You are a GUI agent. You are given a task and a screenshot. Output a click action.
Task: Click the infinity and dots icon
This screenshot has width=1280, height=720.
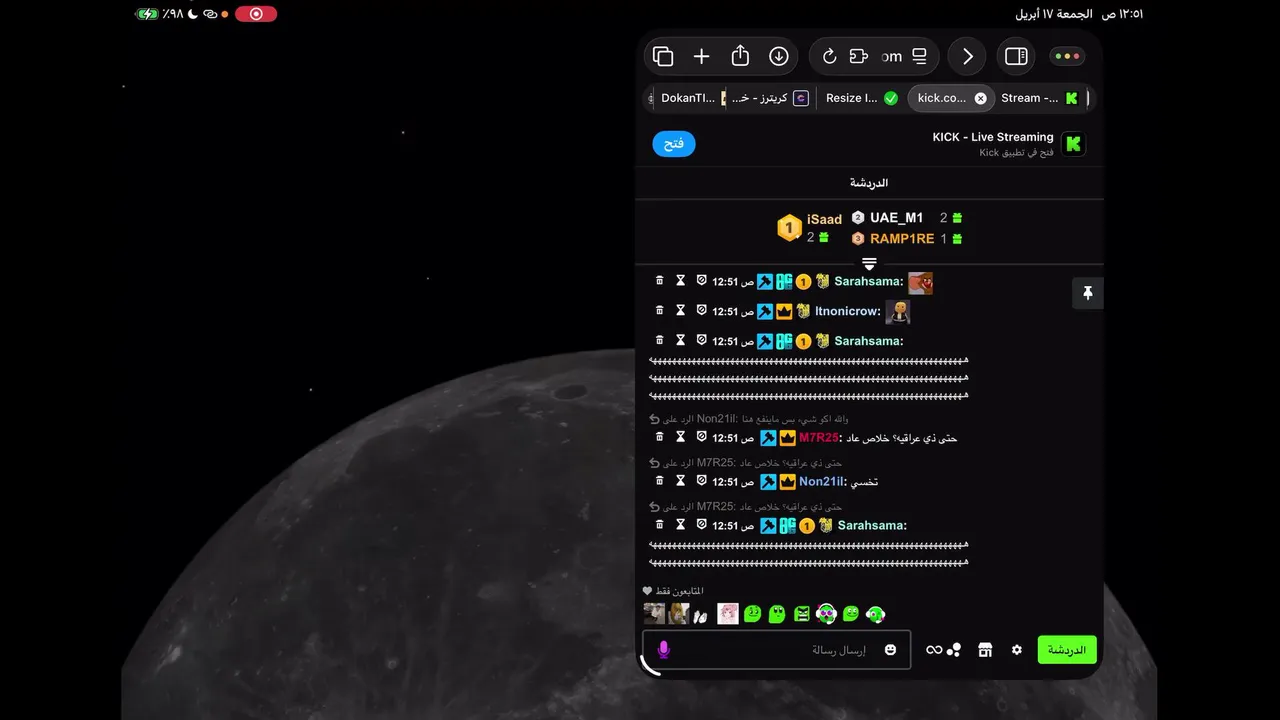coord(943,650)
